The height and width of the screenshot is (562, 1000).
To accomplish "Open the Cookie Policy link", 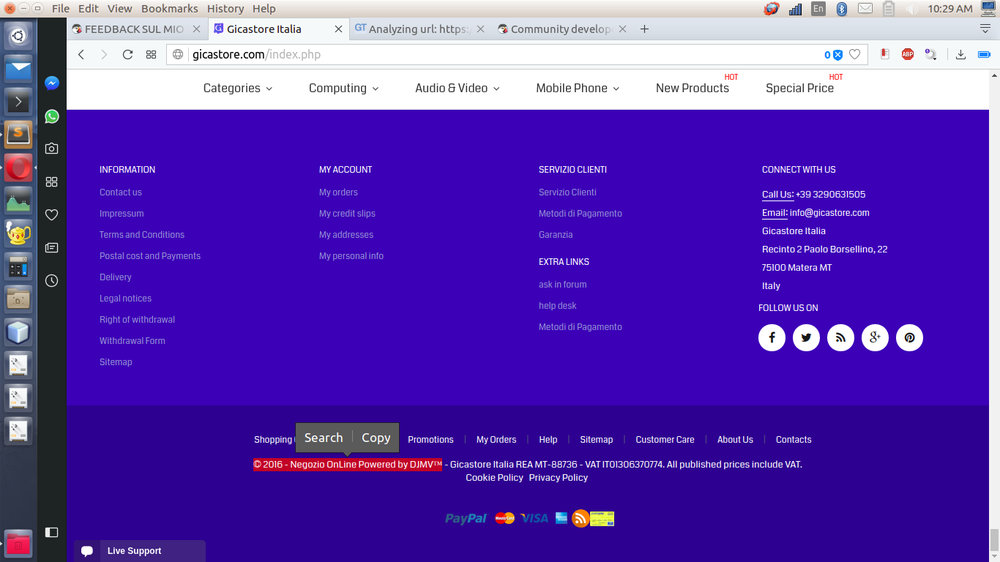I will pos(494,478).
